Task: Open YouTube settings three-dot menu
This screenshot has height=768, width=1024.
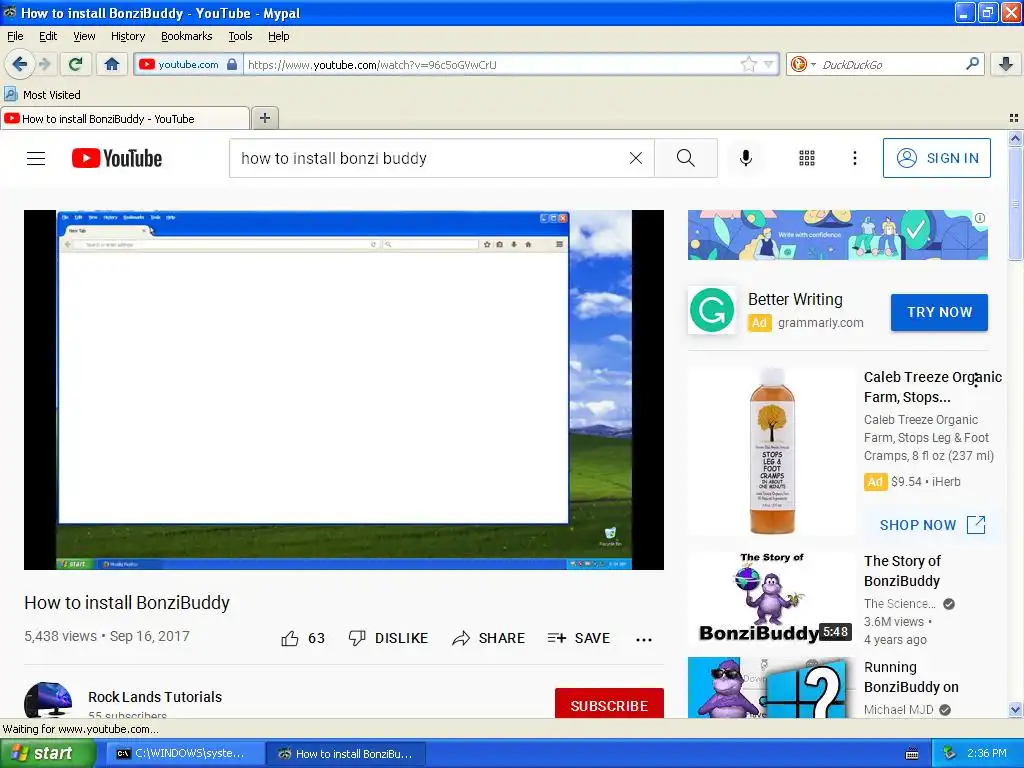Action: click(x=854, y=158)
